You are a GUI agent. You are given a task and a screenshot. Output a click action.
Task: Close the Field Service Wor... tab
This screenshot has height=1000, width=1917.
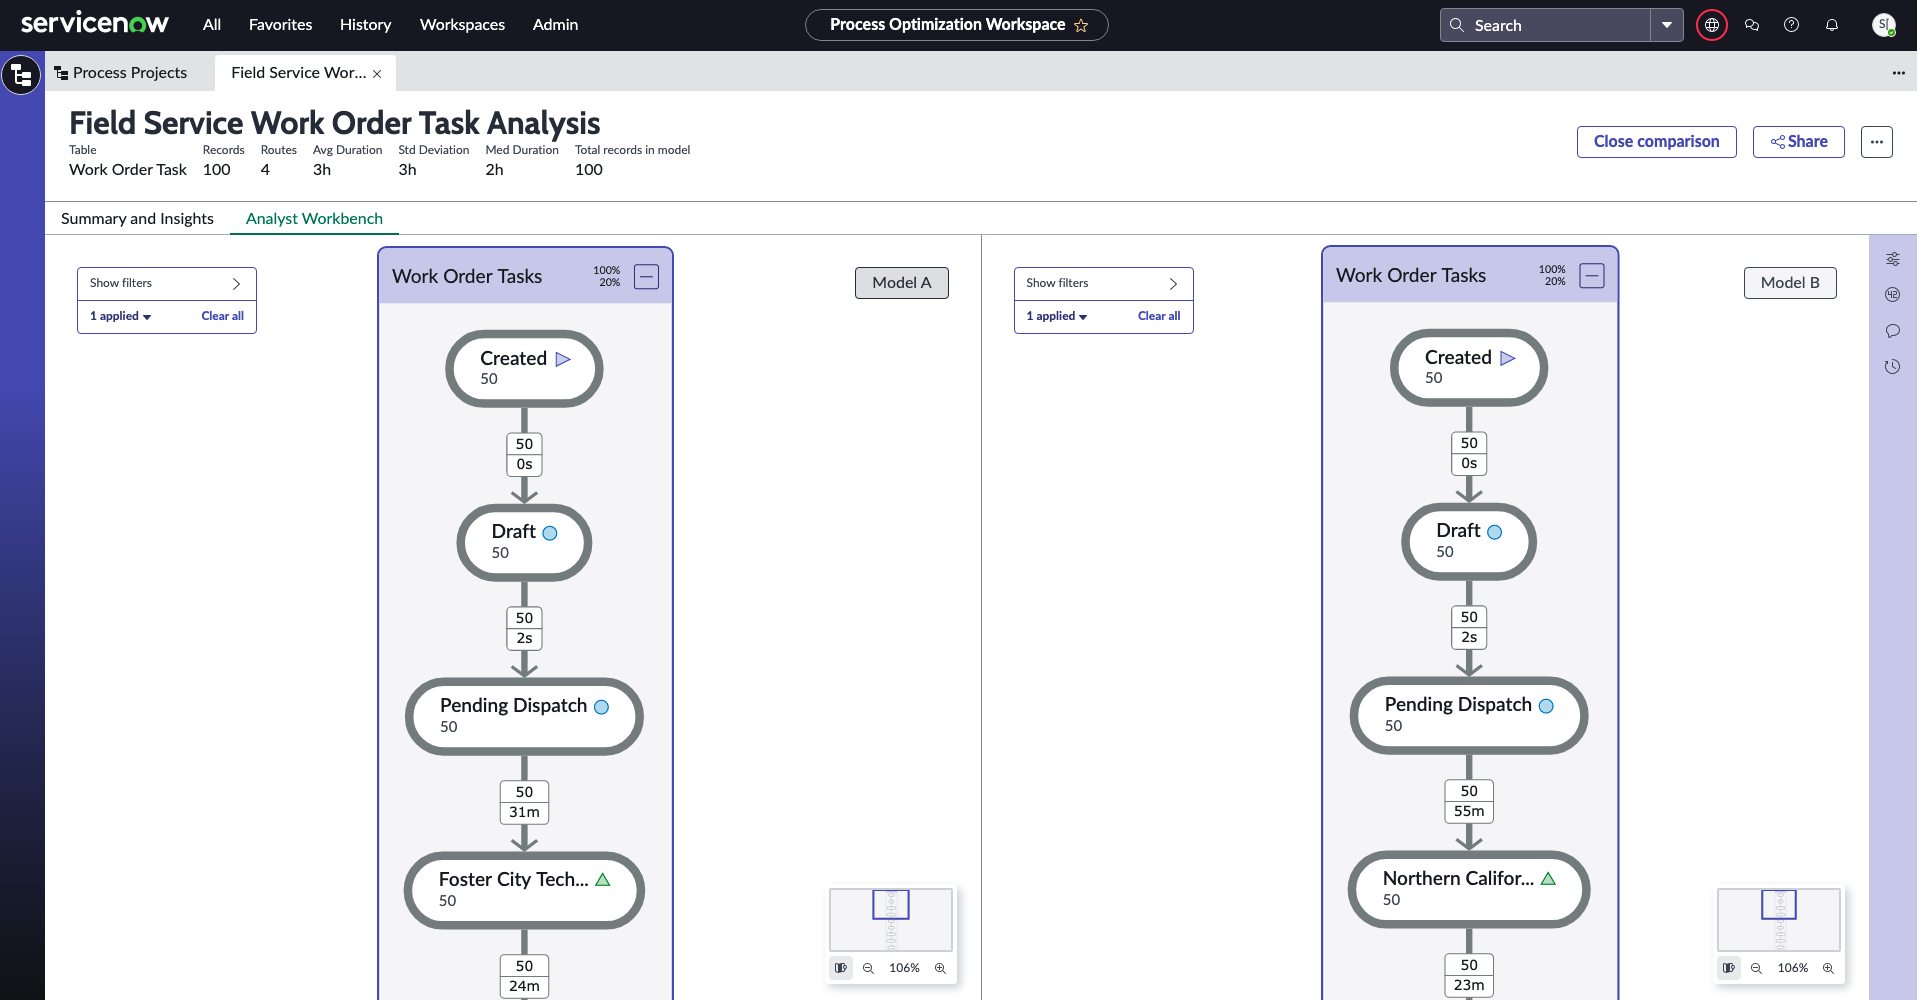[377, 74]
